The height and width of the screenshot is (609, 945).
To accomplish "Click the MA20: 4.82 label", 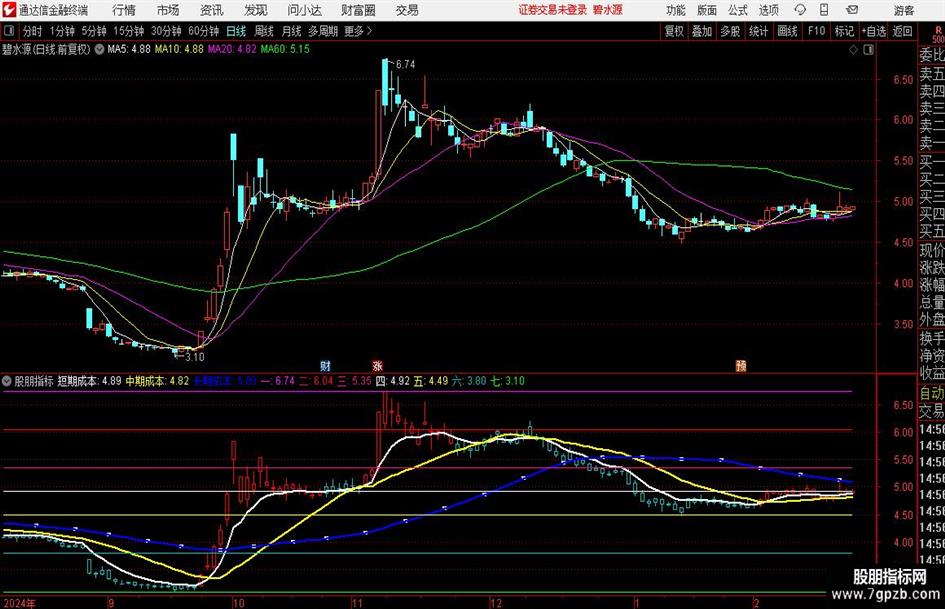I will [232, 49].
